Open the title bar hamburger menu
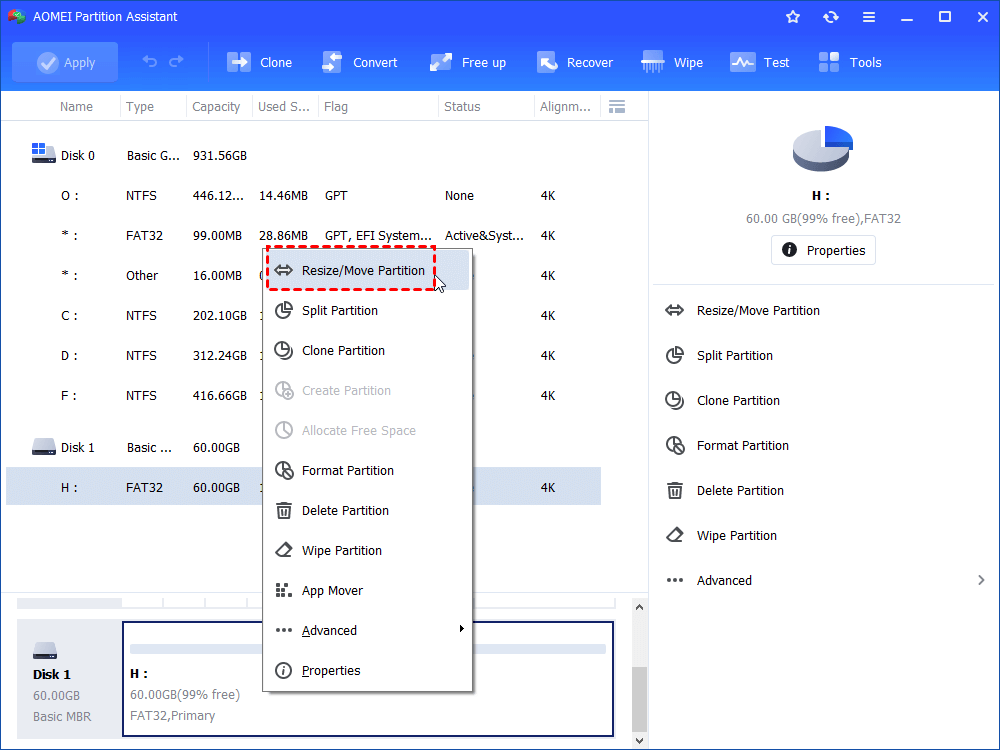The height and width of the screenshot is (750, 1000). click(868, 17)
